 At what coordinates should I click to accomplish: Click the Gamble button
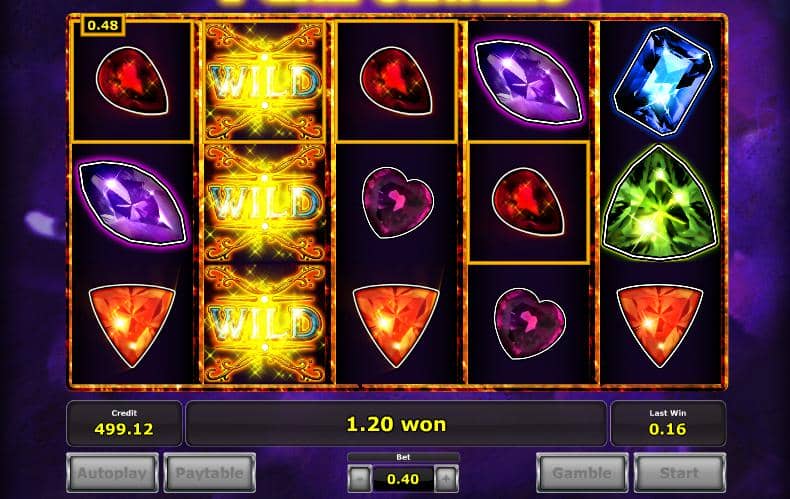point(582,473)
